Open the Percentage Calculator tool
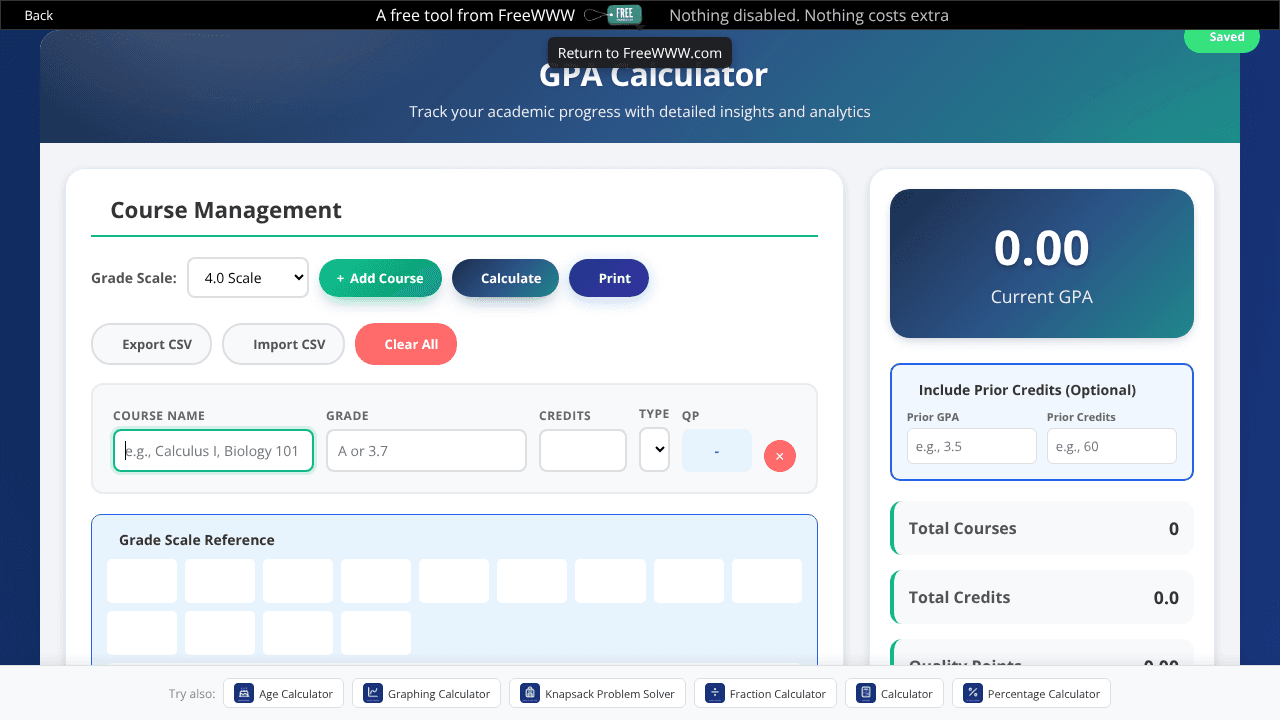The width and height of the screenshot is (1280, 720). tap(1031, 693)
